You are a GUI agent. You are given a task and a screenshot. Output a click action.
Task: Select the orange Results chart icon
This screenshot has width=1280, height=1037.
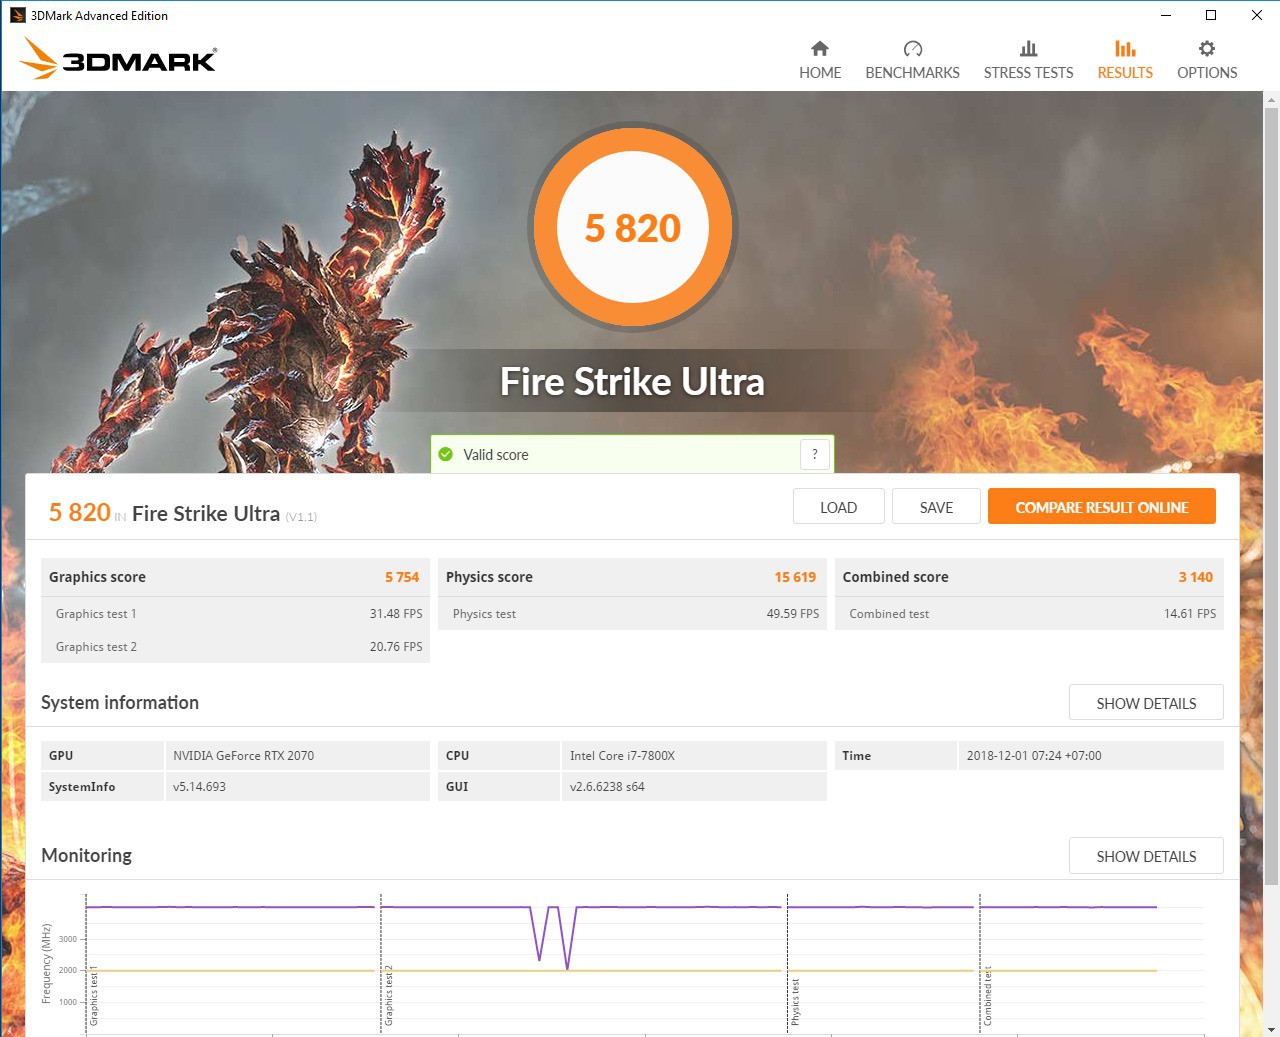click(x=1125, y=49)
